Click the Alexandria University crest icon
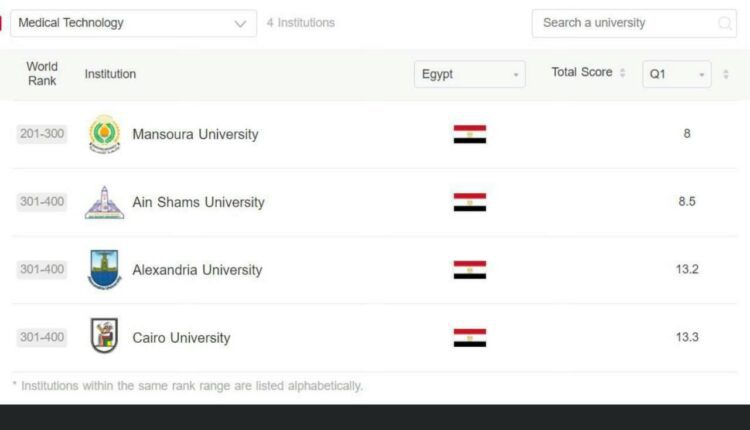Viewport: 750px width, 430px height. pyautogui.click(x=104, y=270)
